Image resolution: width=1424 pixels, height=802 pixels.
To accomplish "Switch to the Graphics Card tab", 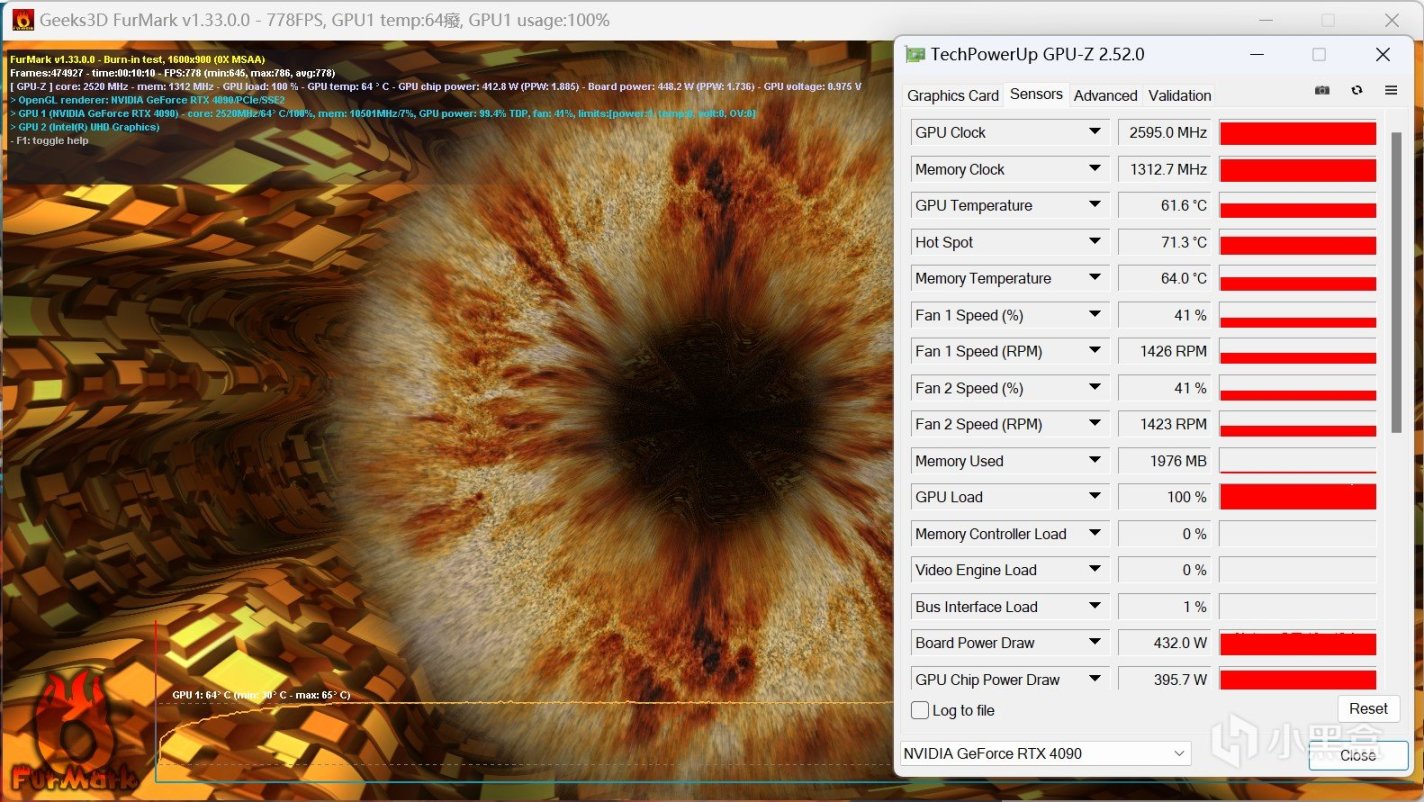I will click(953, 96).
